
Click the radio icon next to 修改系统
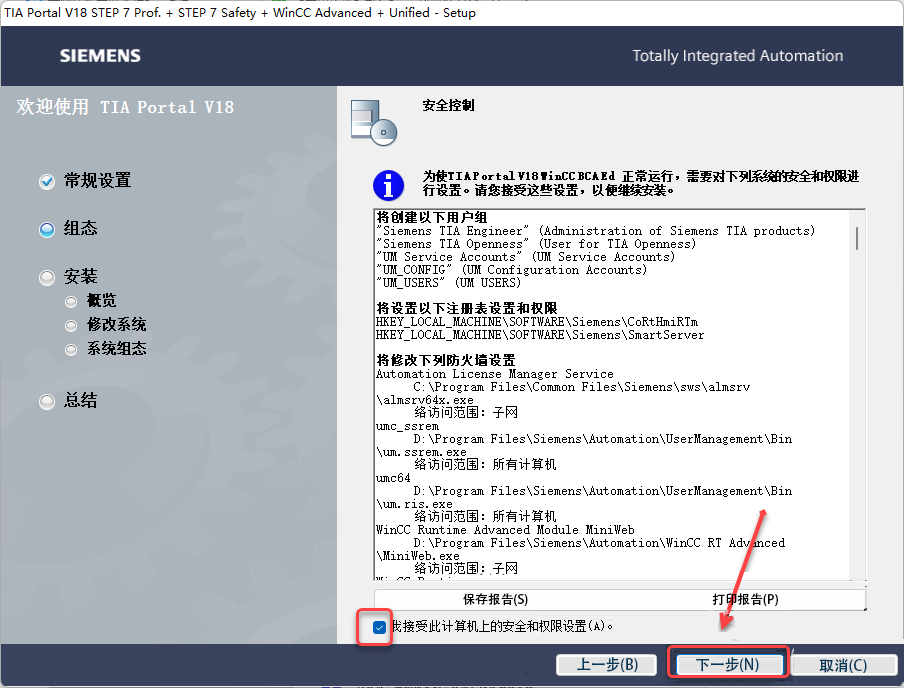tap(70, 324)
